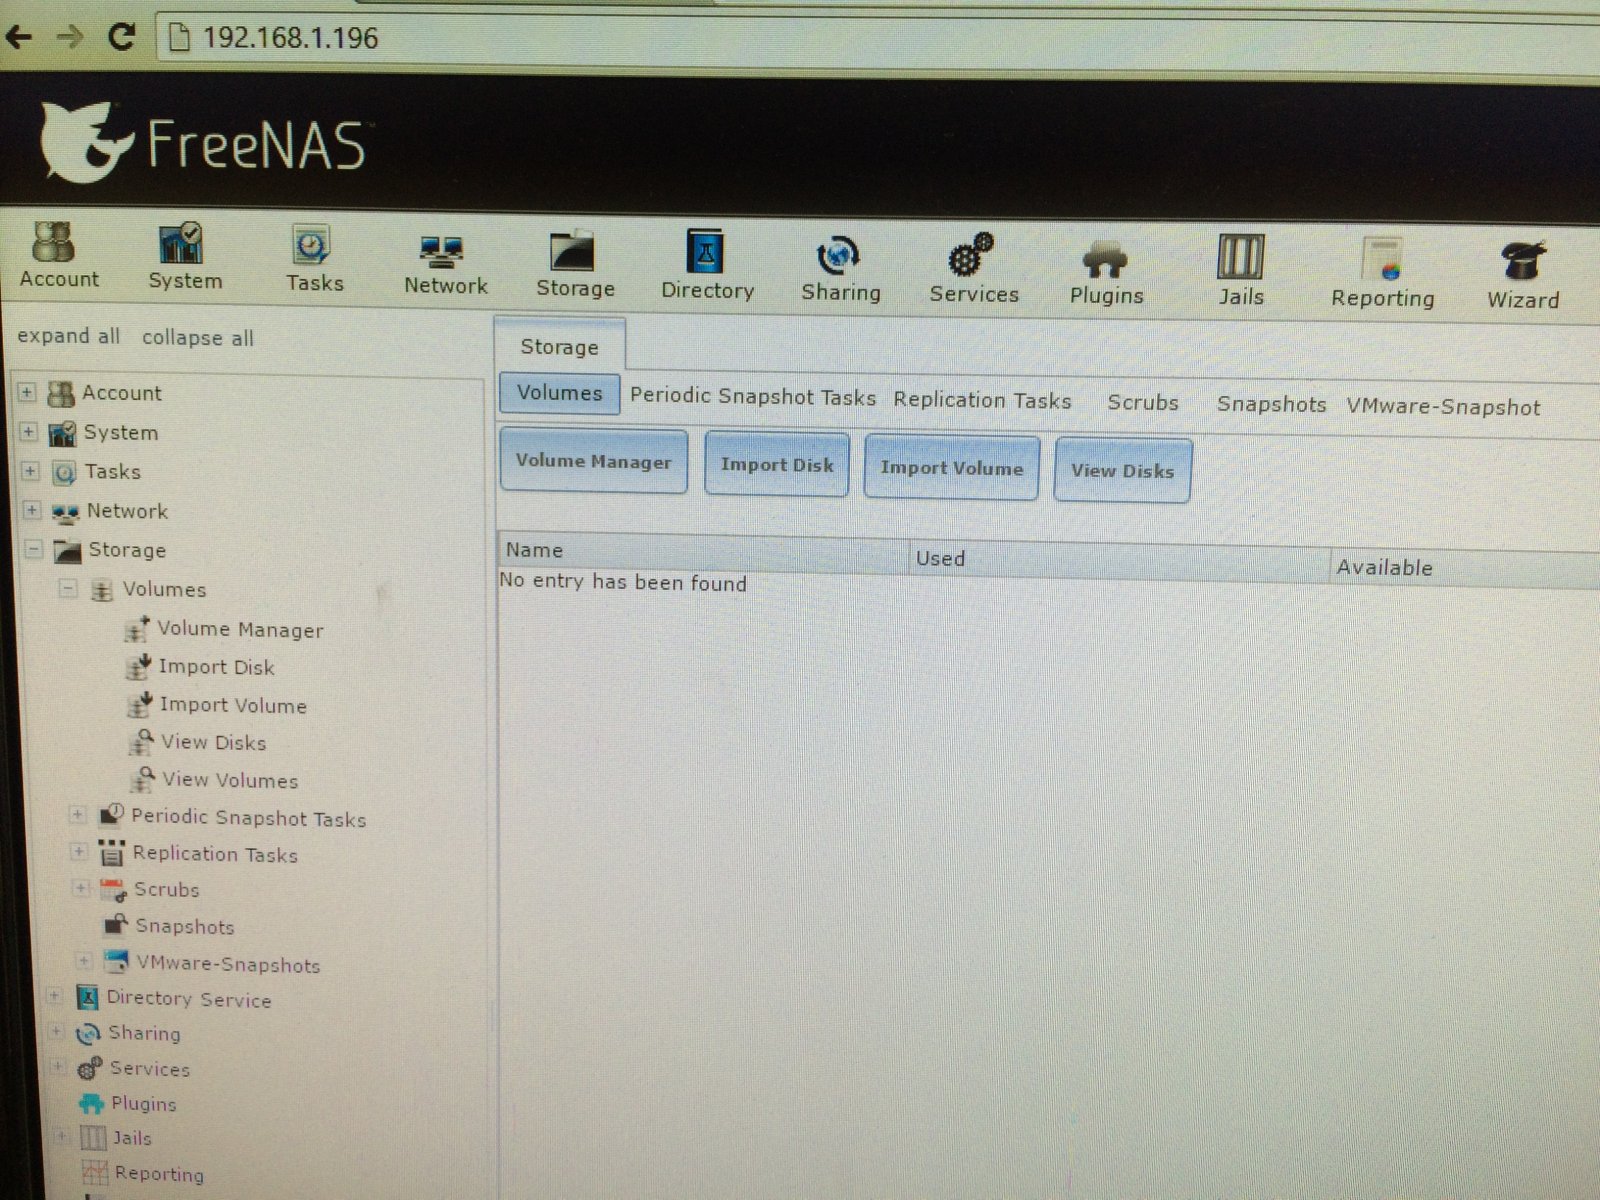This screenshot has height=1200, width=1600.
Task: Select the Volumes sub-tab
Action: tap(559, 393)
